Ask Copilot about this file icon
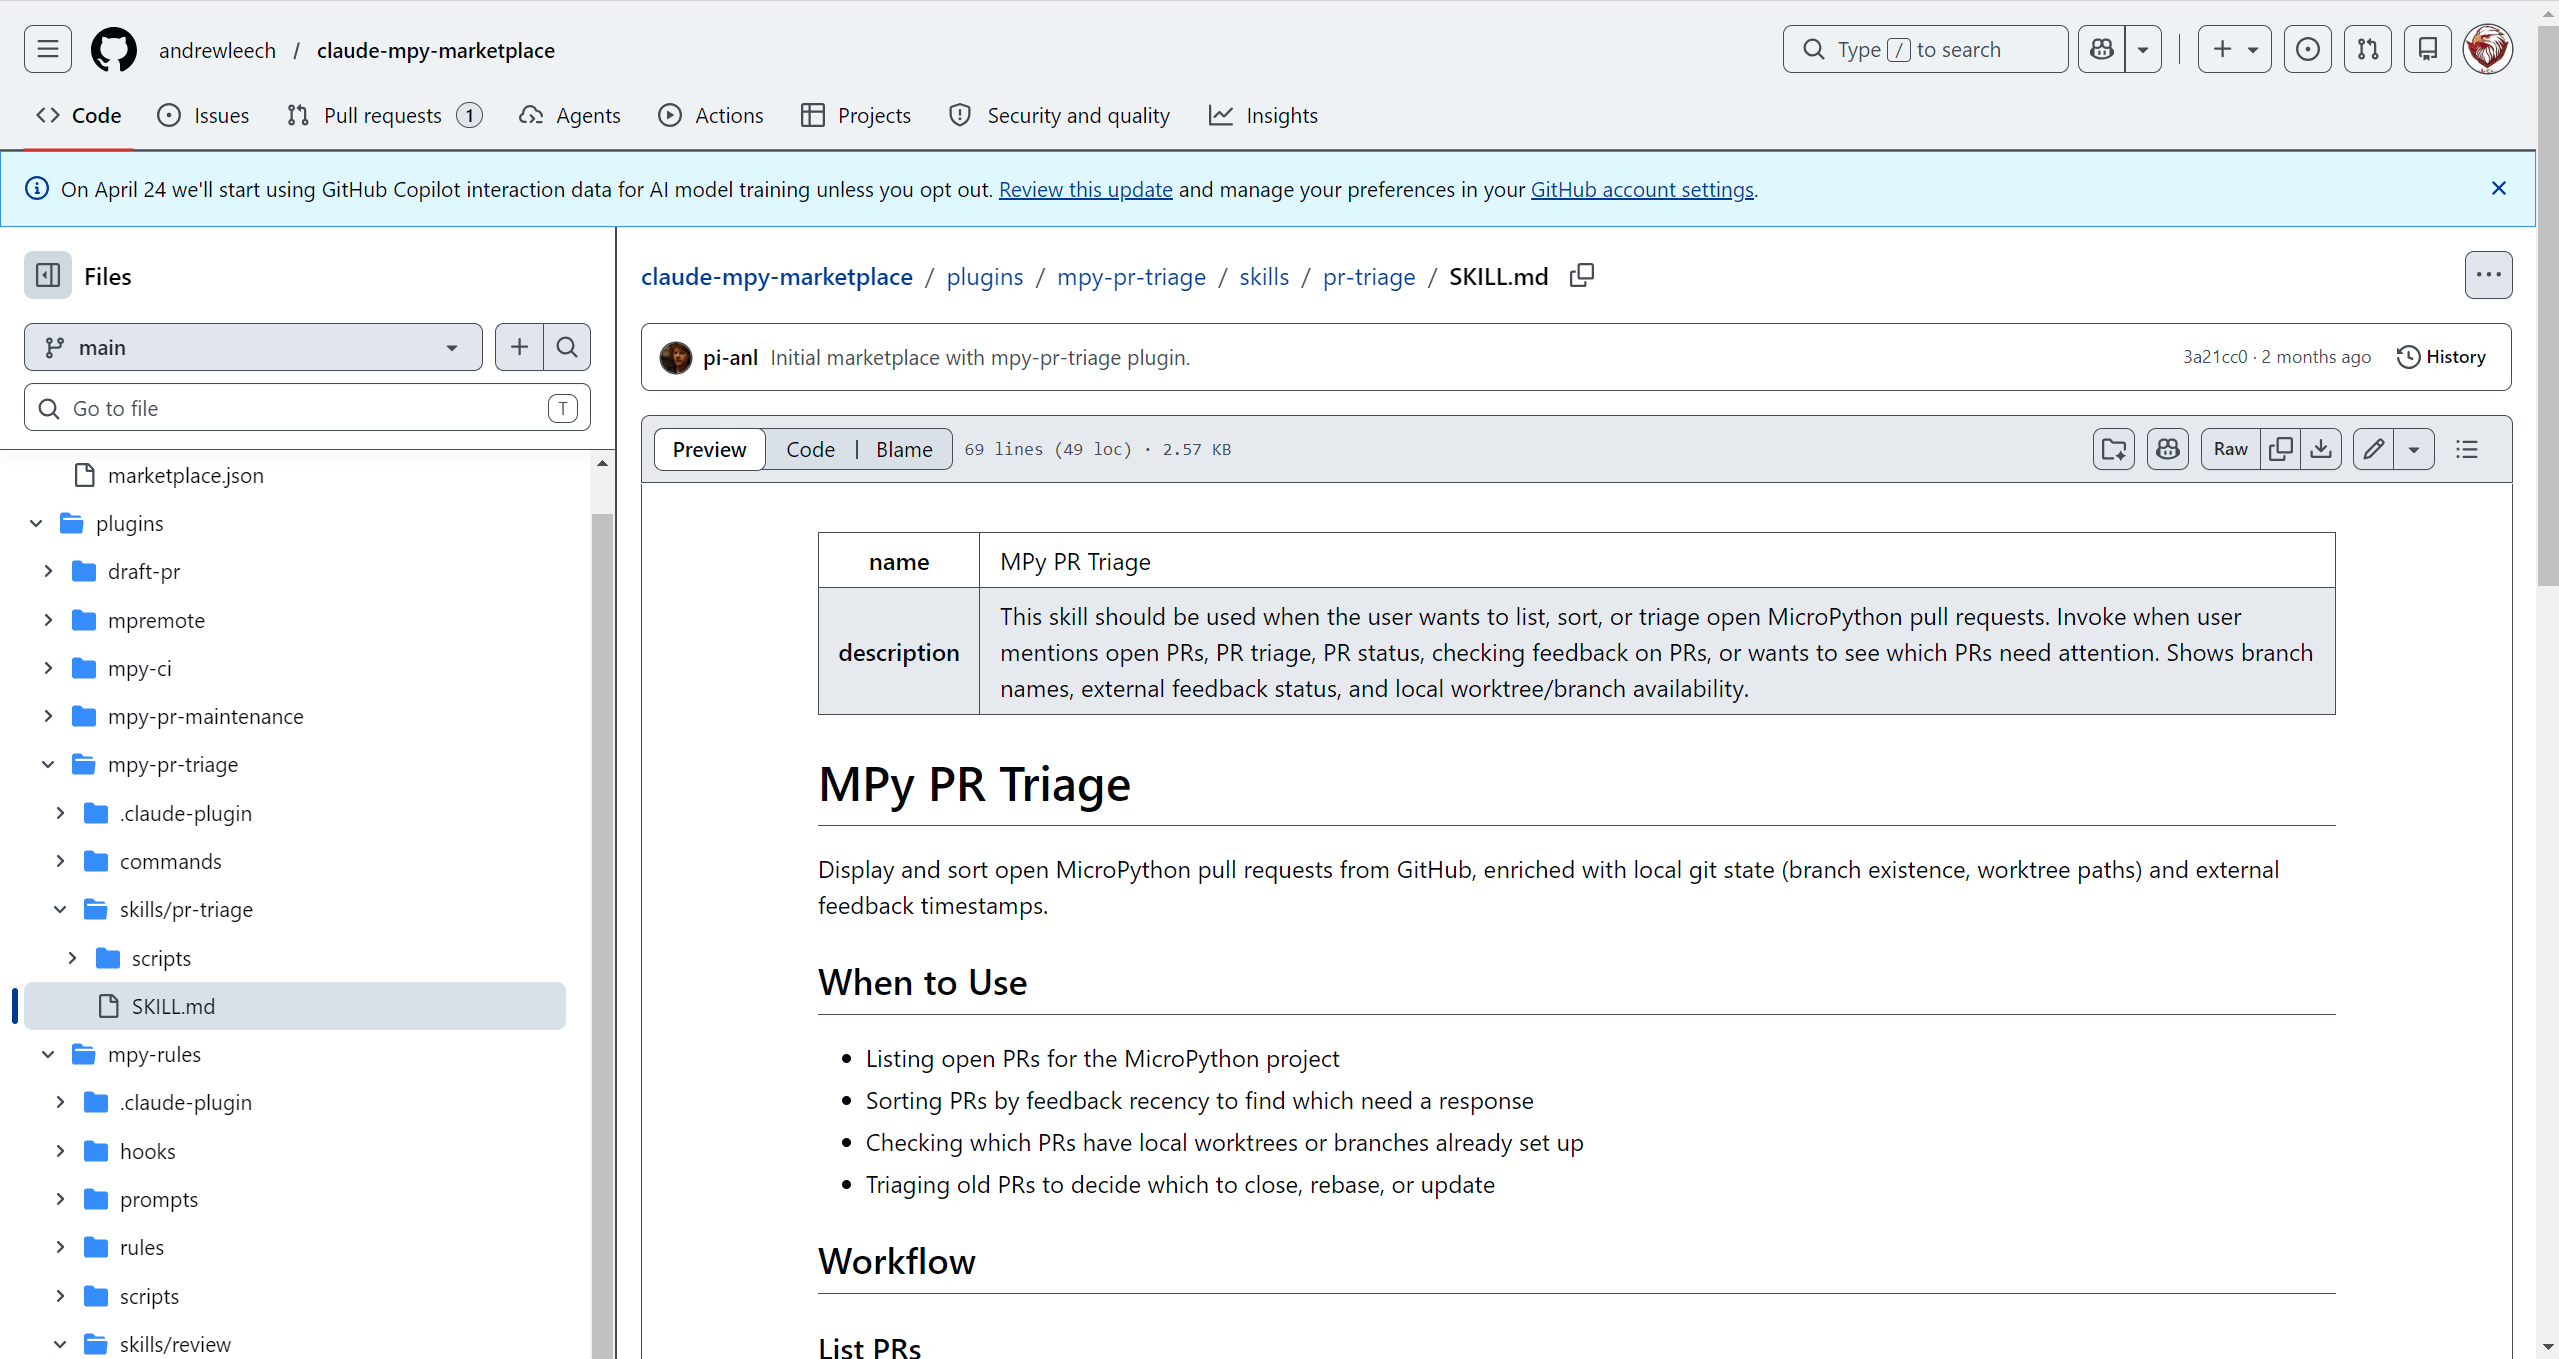Image resolution: width=2559 pixels, height=1359 pixels. 2168,449
